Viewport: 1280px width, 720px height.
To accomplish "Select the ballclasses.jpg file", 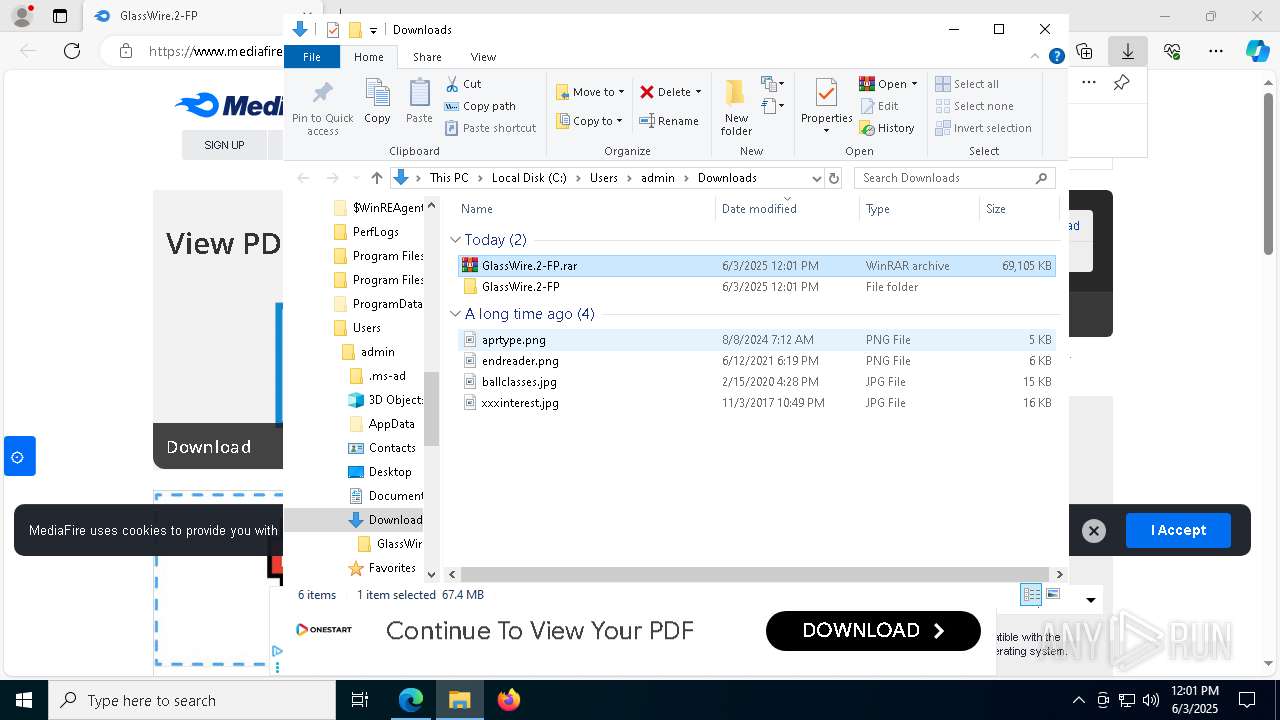I will pos(757,382).
